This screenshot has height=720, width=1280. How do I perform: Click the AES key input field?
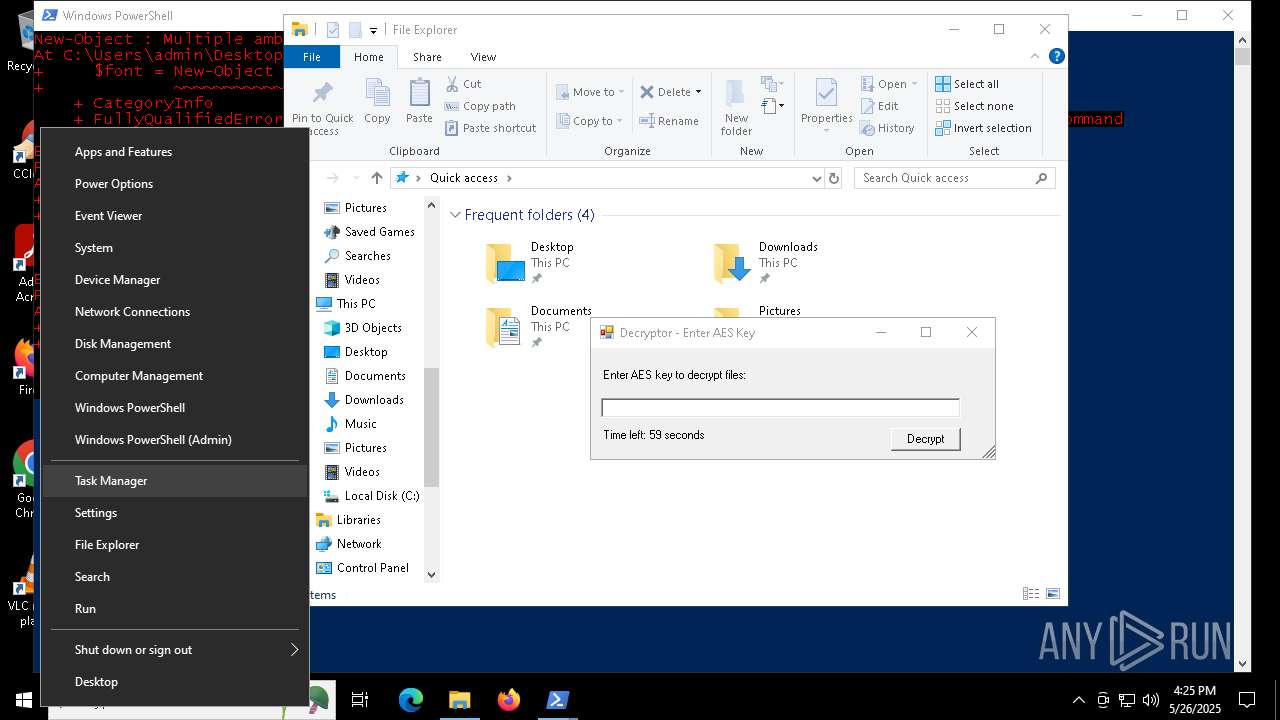point(780,407)
